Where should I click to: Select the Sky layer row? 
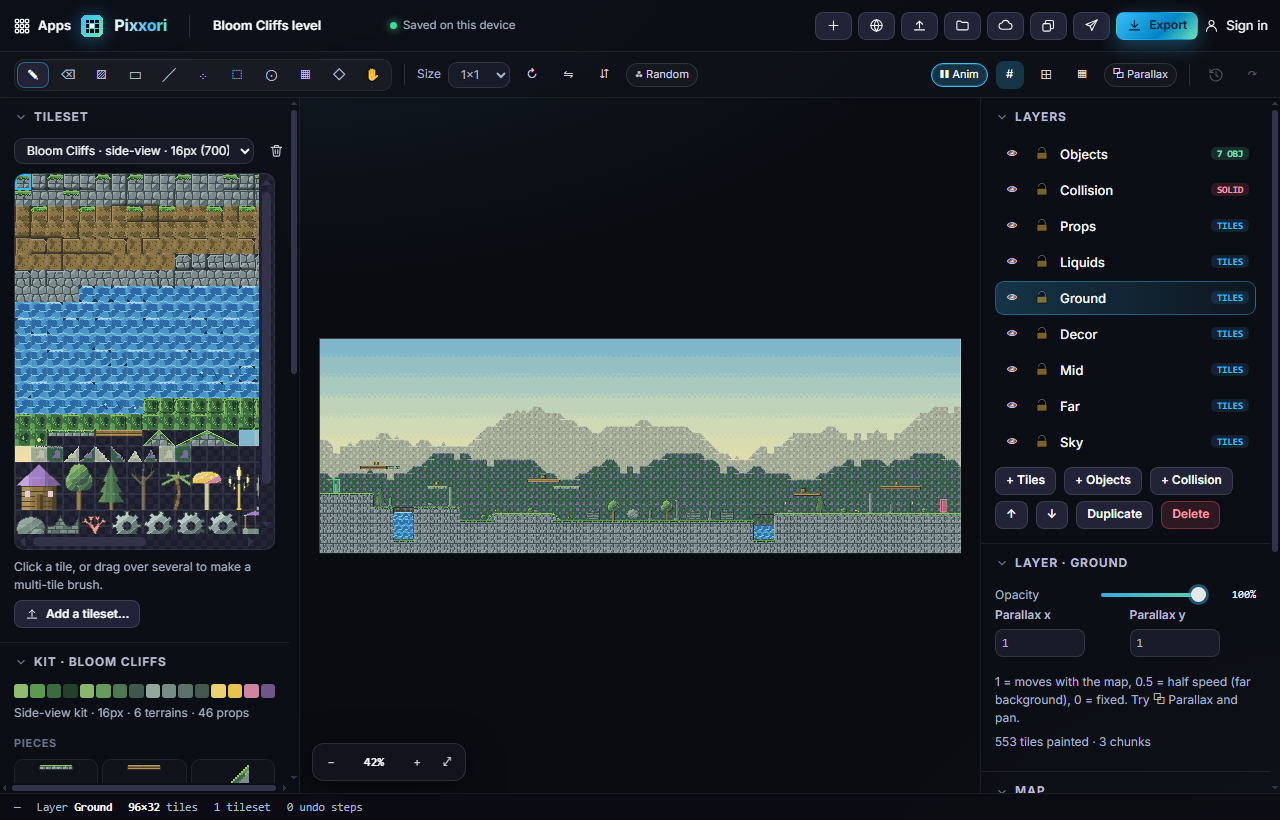coord(1125,442)
